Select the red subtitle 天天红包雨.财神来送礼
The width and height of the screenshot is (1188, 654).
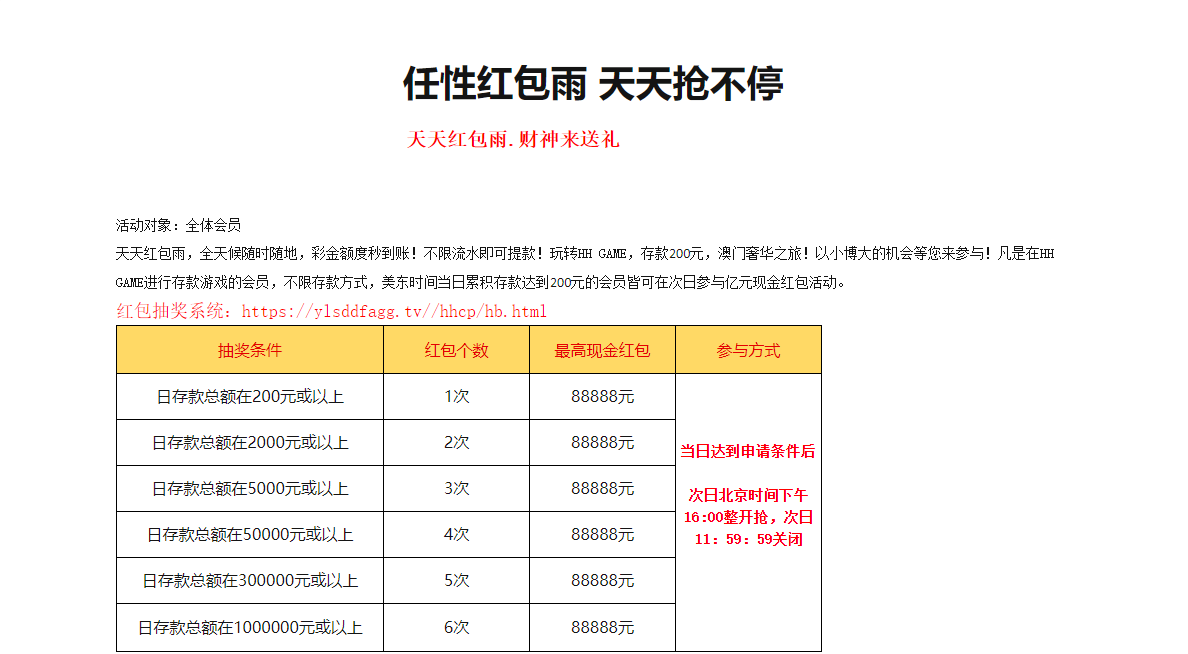[x=513, y=139]
